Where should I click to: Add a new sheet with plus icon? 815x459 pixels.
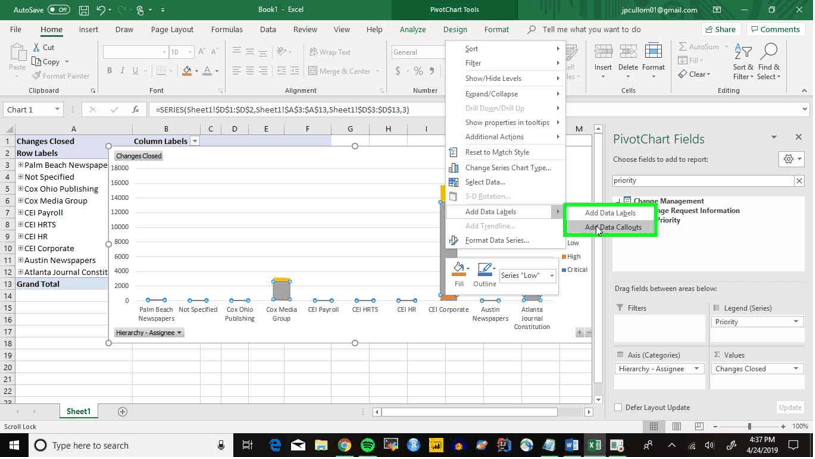[122, 412]
